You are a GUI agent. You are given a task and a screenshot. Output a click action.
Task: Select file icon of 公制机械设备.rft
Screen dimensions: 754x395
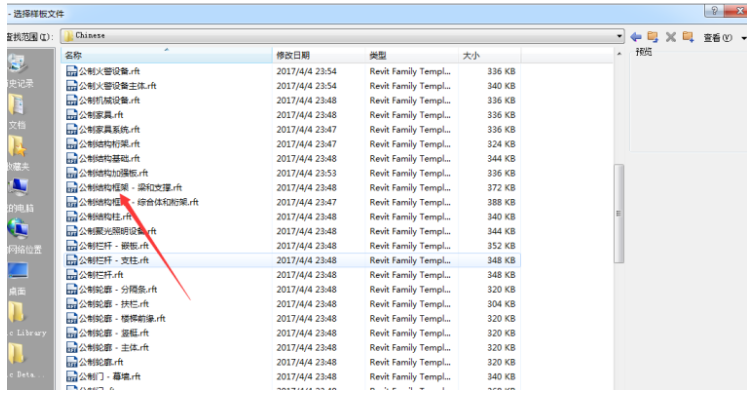72,100
